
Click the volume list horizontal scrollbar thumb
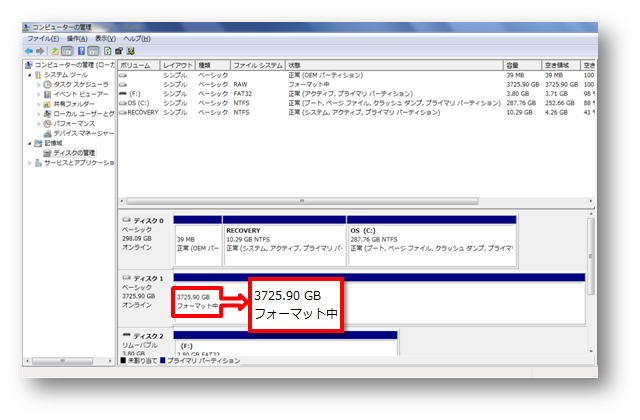tap(302, 201)
